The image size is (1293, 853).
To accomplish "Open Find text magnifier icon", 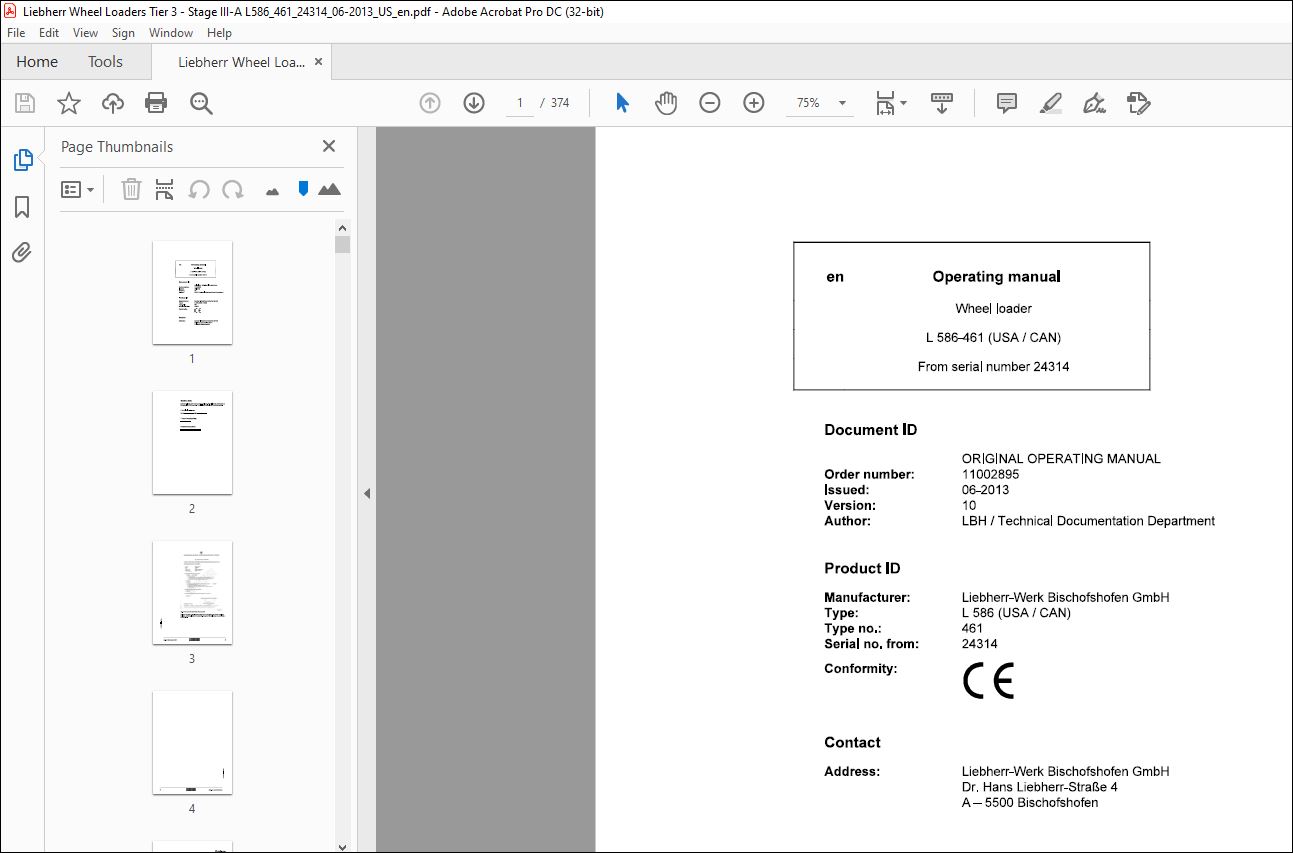I will click(x=201, y=103).
